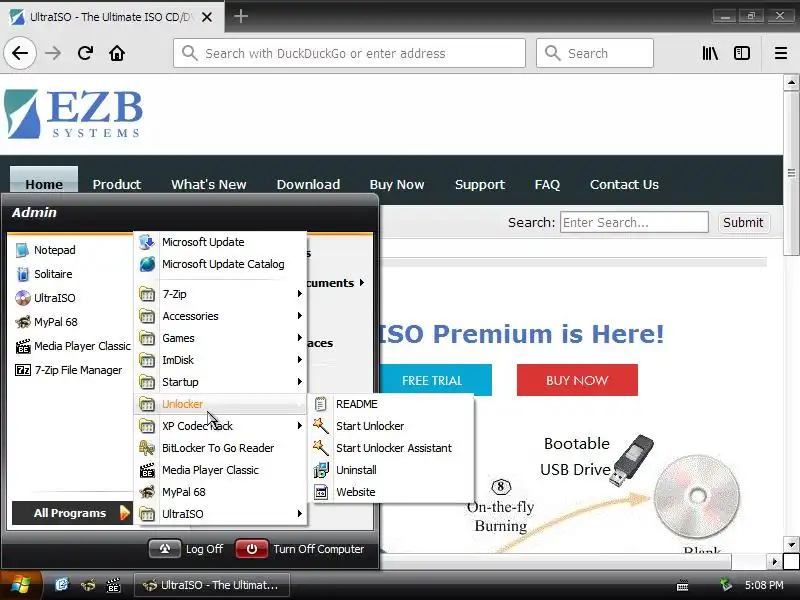This screenshot has width=800, height=600.
Task: Click the red BUY NOW button
Action: click(577, 380)
